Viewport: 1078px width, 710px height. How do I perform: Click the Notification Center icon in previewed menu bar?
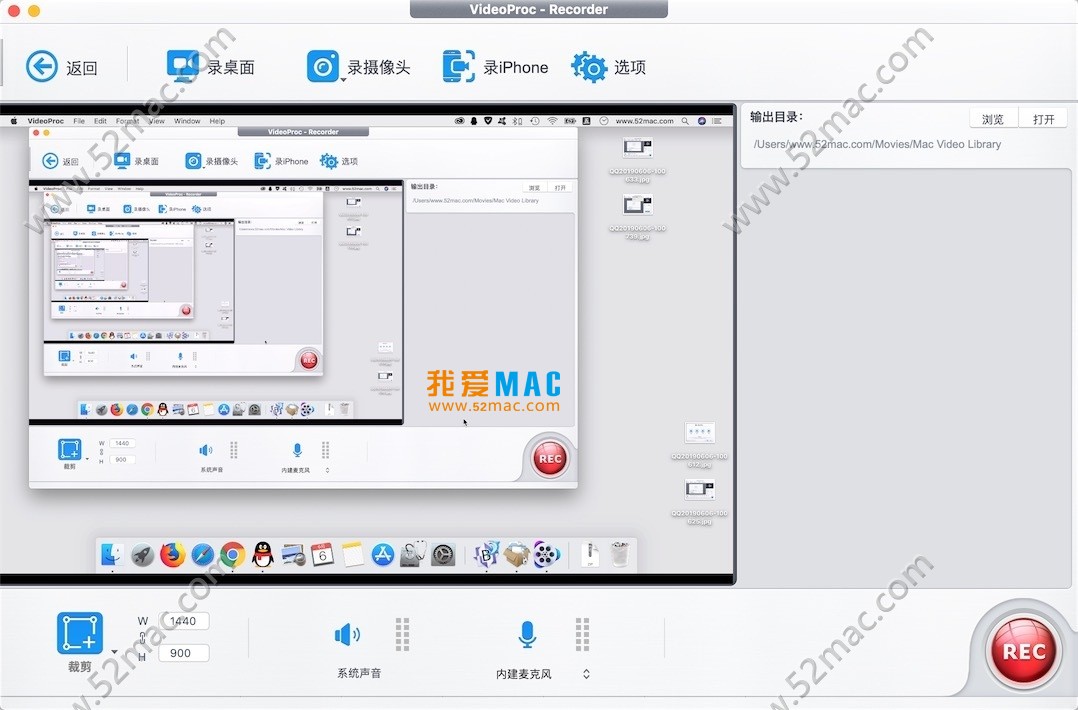click(717, 121)
